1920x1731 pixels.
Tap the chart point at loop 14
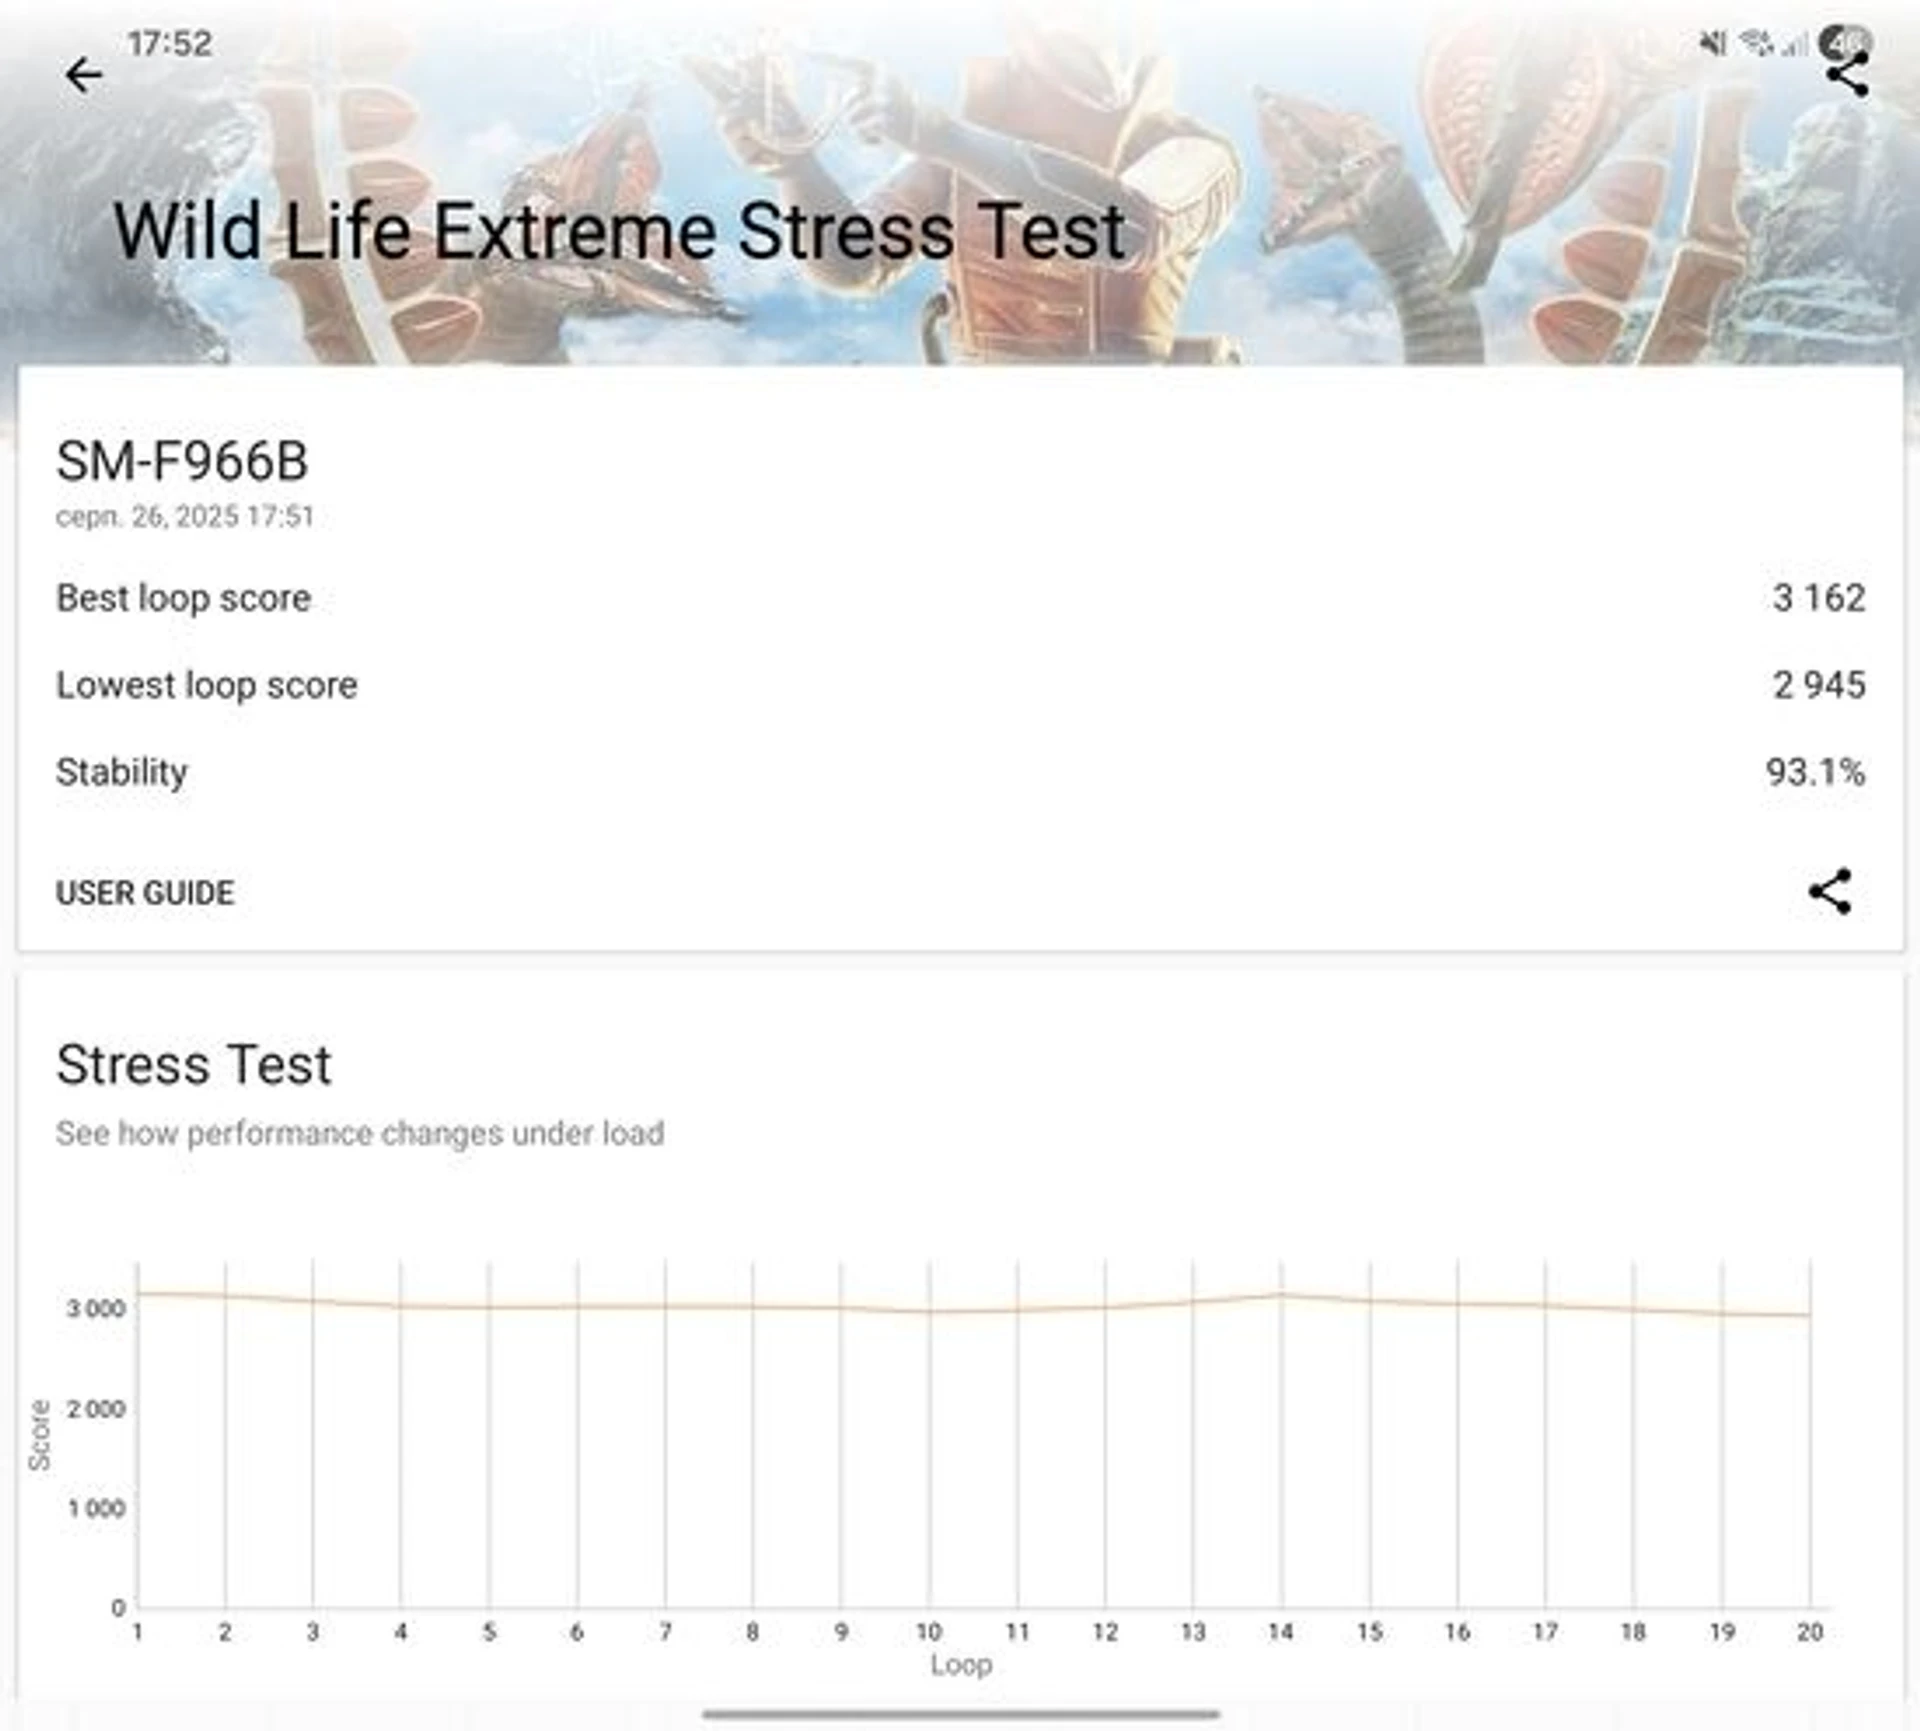[x=1281, y=1295]
